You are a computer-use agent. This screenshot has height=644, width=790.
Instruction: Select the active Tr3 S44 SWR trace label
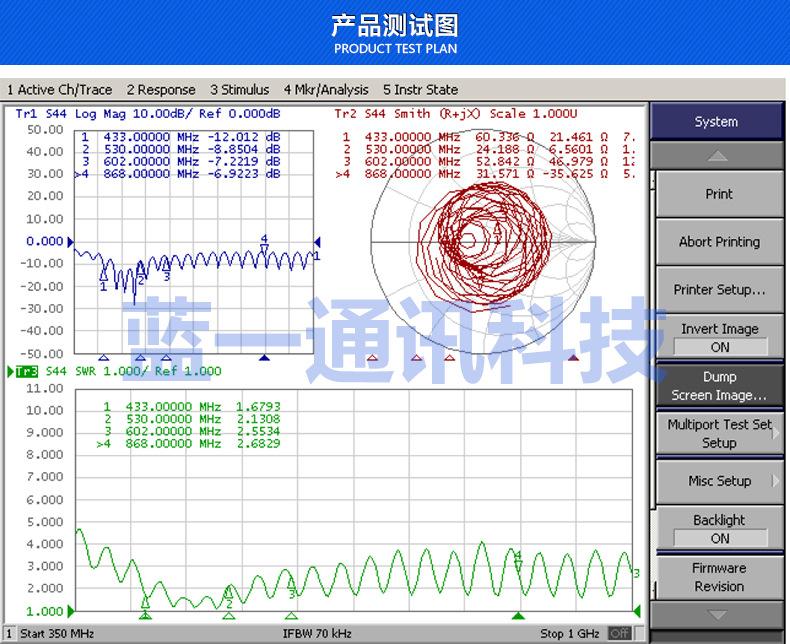tap(119, 371)
